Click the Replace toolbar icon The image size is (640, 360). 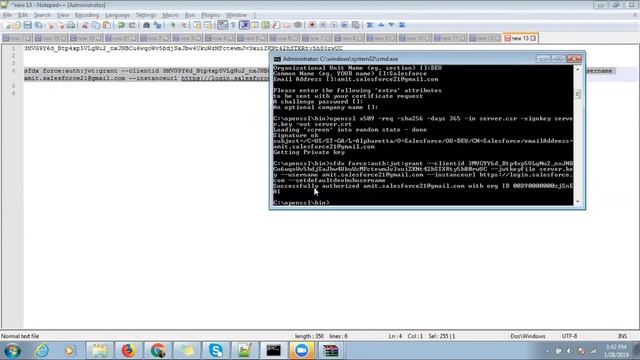(x=157, y=25)
